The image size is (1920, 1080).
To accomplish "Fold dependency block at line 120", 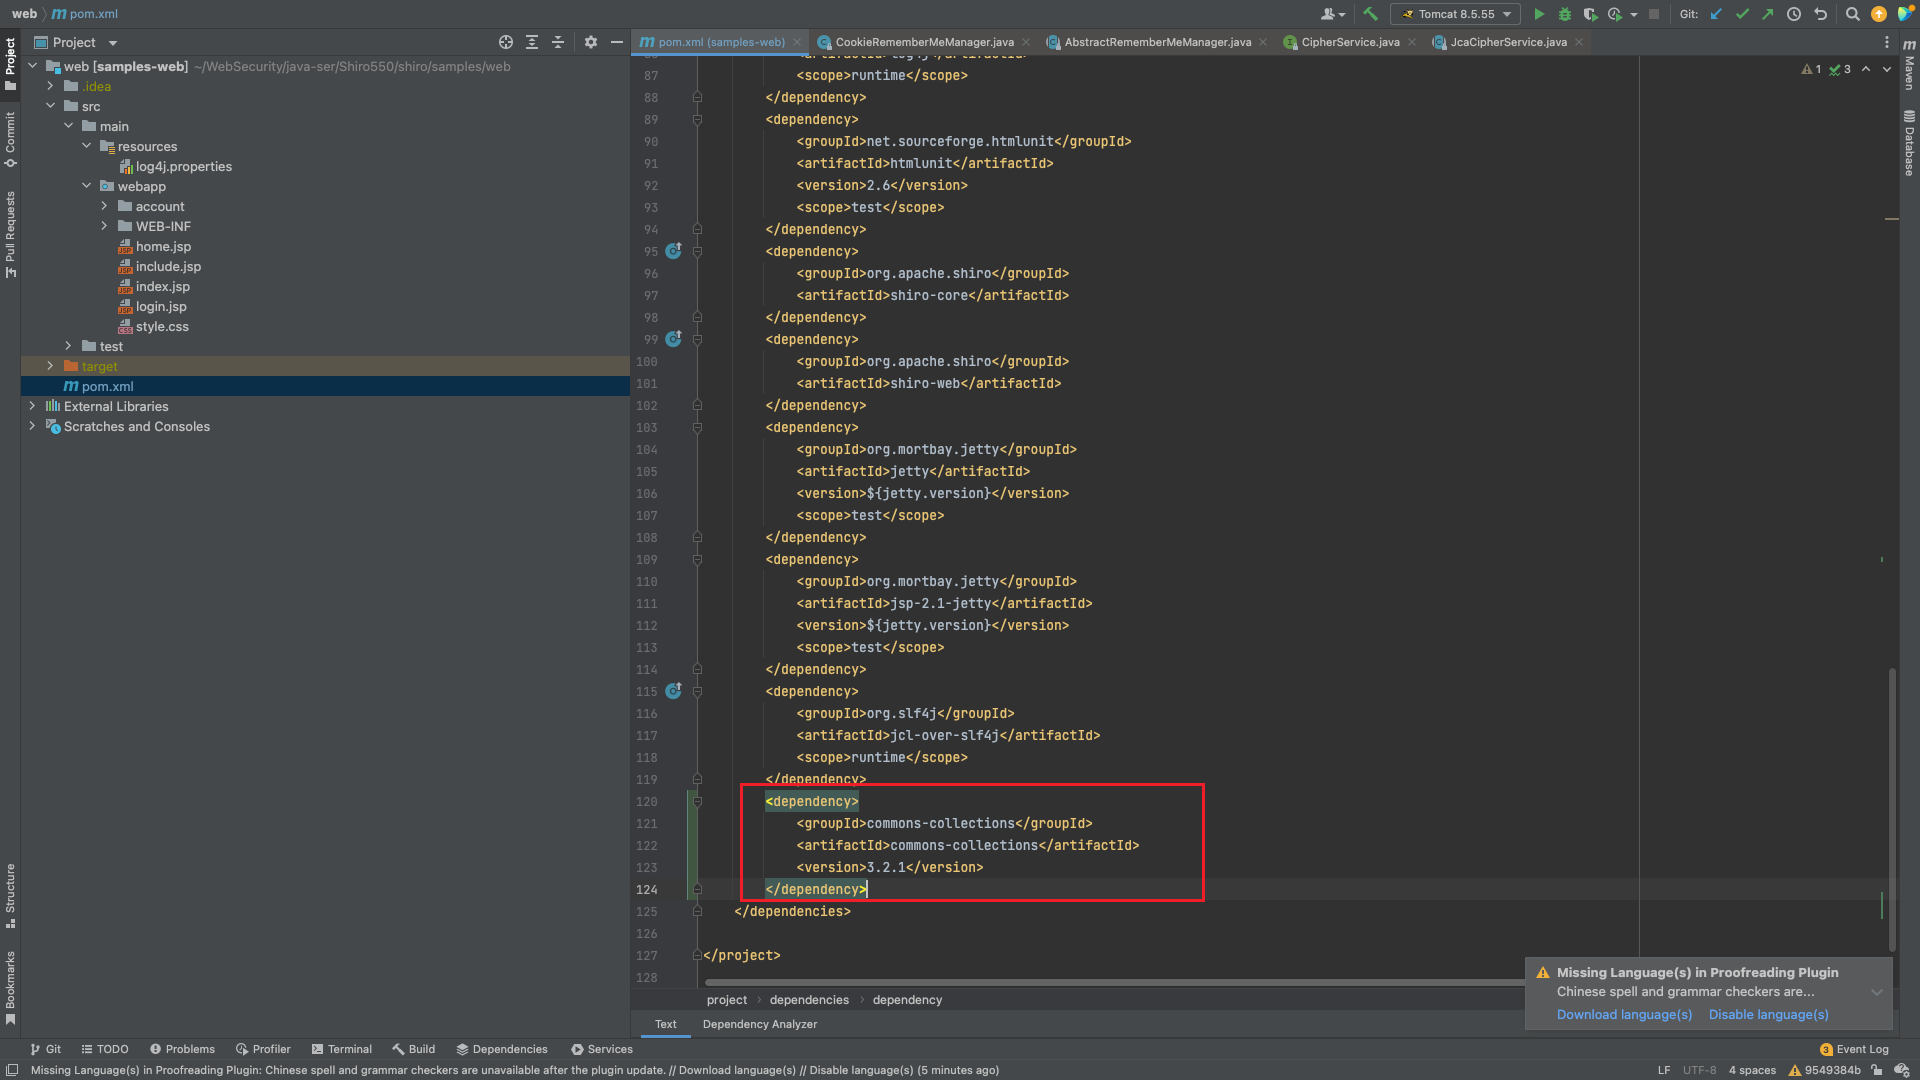I will point(697,801).
